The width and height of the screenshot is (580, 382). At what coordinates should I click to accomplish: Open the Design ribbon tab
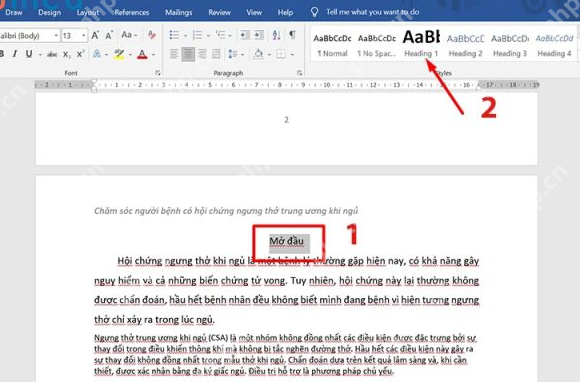[49, 13]
